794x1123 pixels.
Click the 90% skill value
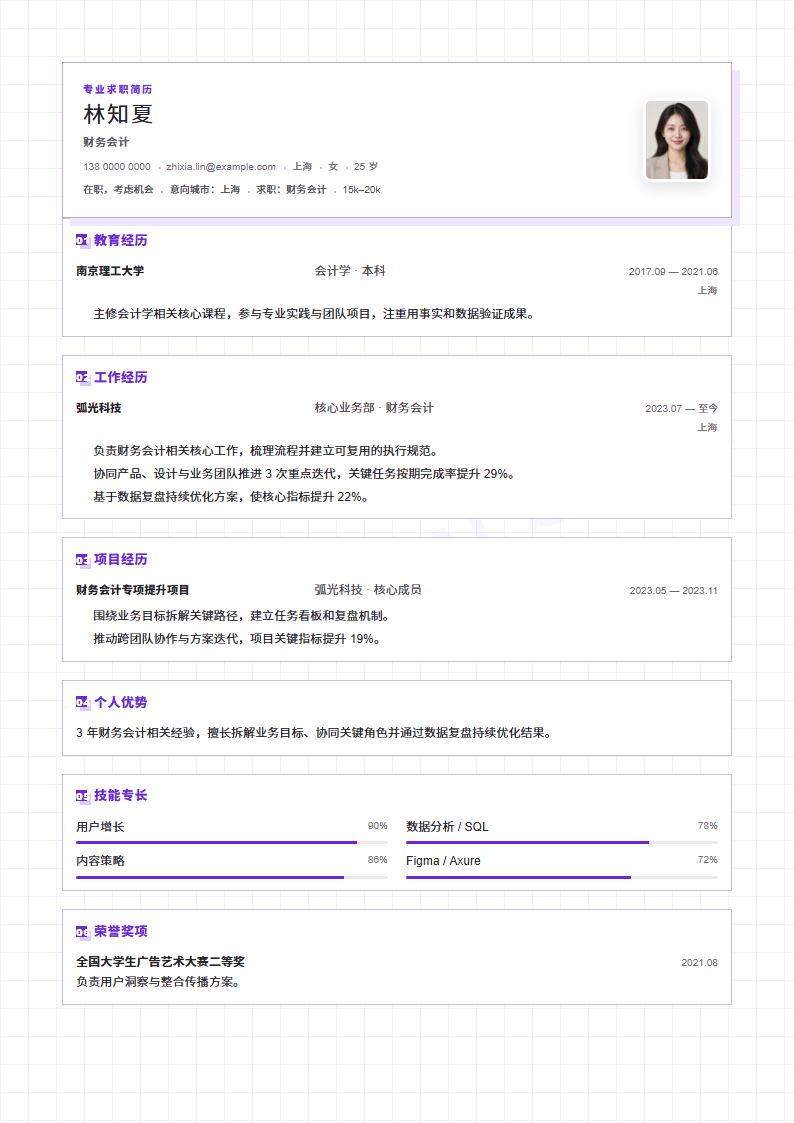coord(377,826)
